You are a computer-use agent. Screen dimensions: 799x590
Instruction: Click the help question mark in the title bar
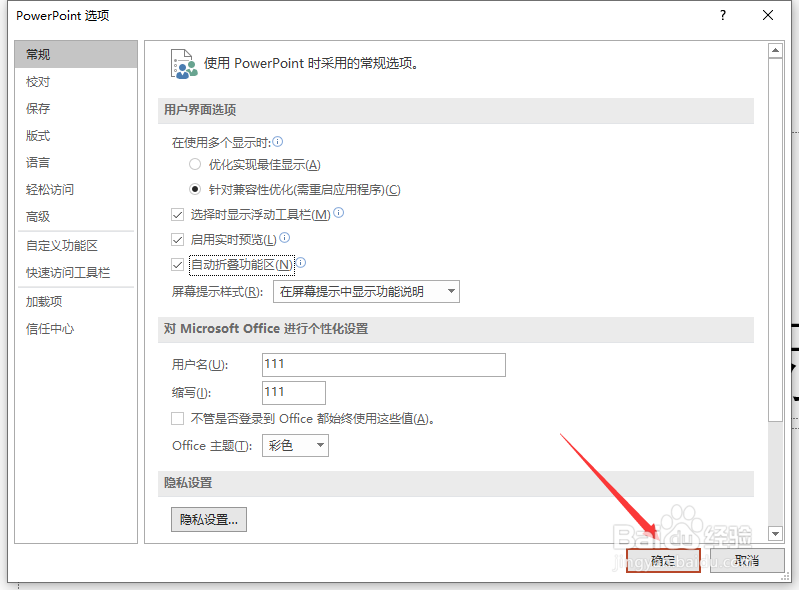pos(723,15)
